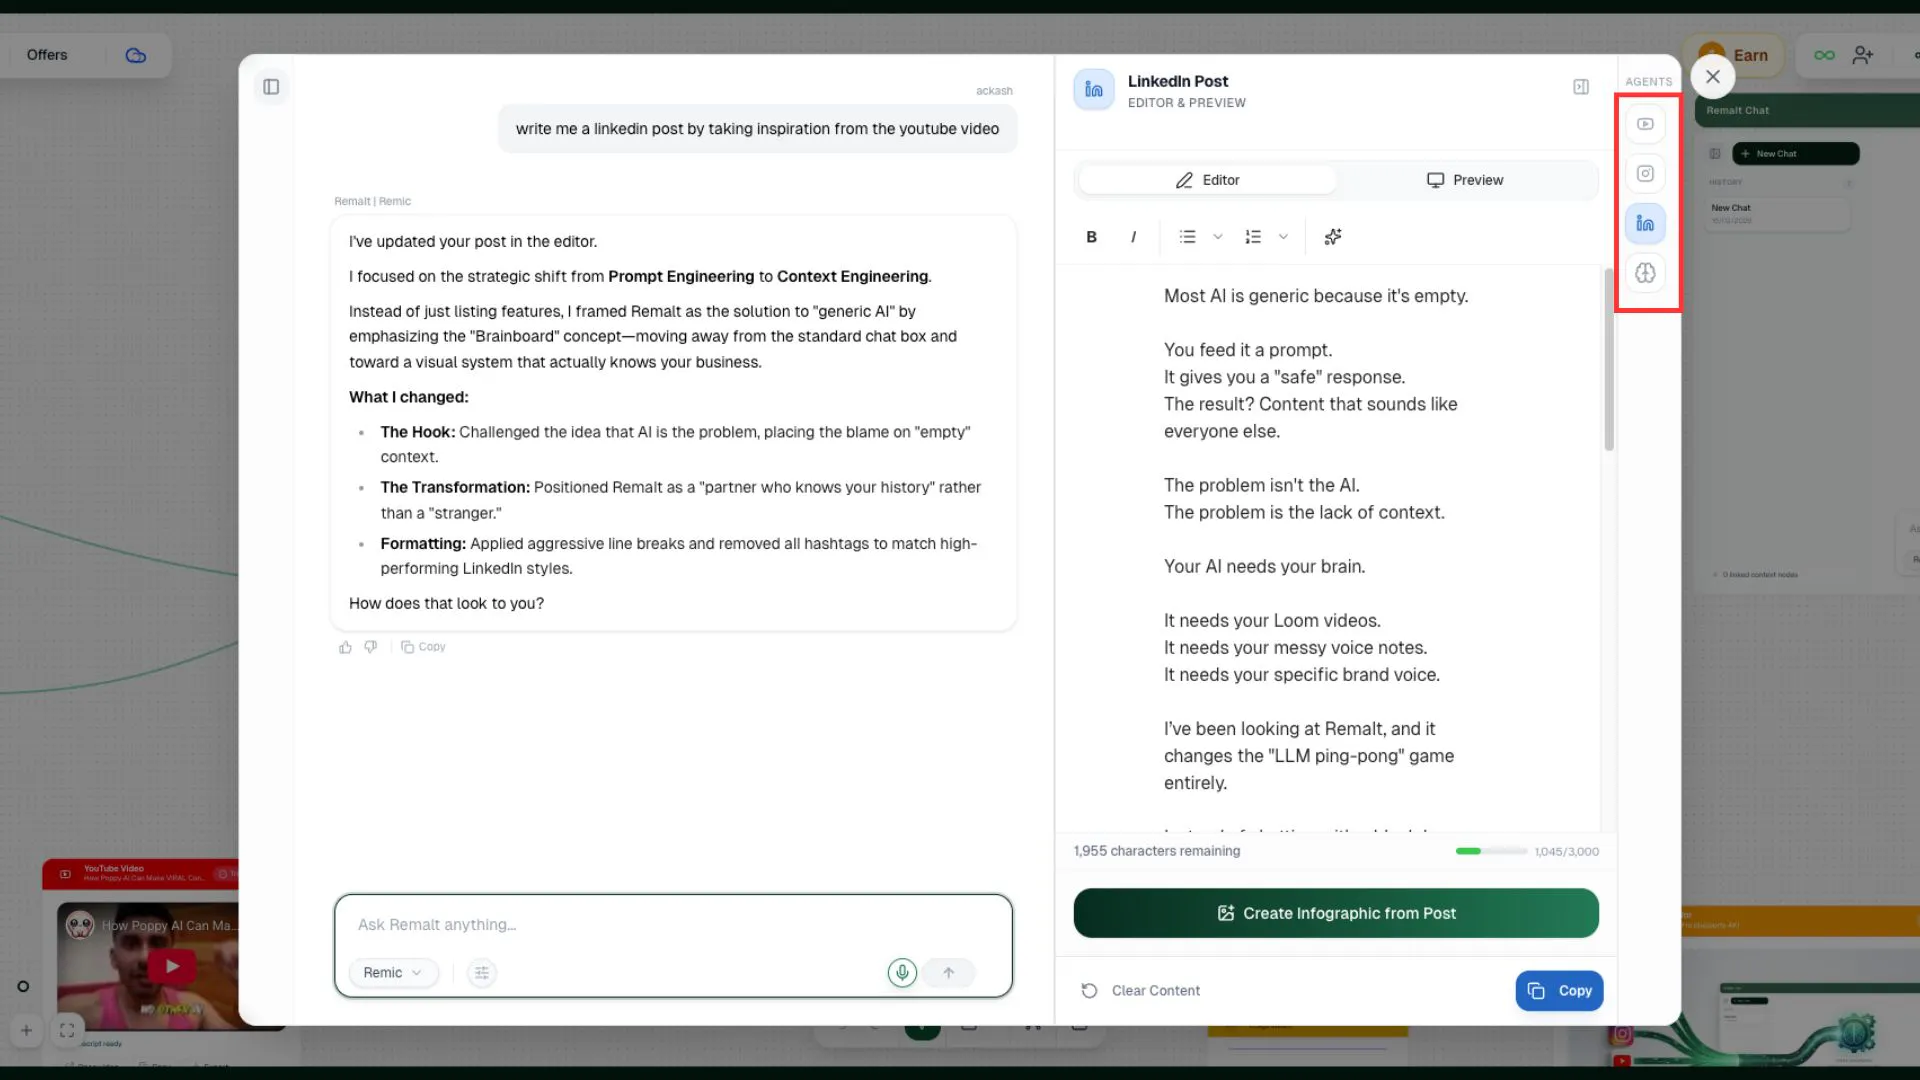Insert a numbered list
1920x1080 pixels.
pyautogui.click(x=1253, y=237)
